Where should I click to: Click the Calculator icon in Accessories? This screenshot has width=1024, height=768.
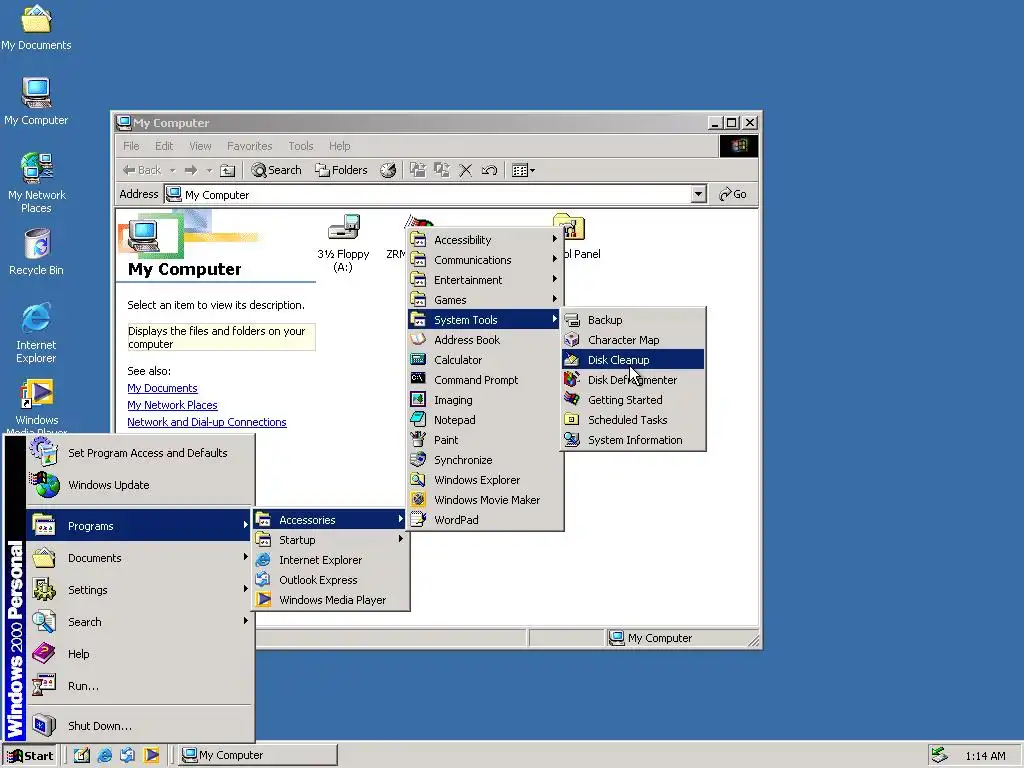pyautogui.click(x=418, y=359)
